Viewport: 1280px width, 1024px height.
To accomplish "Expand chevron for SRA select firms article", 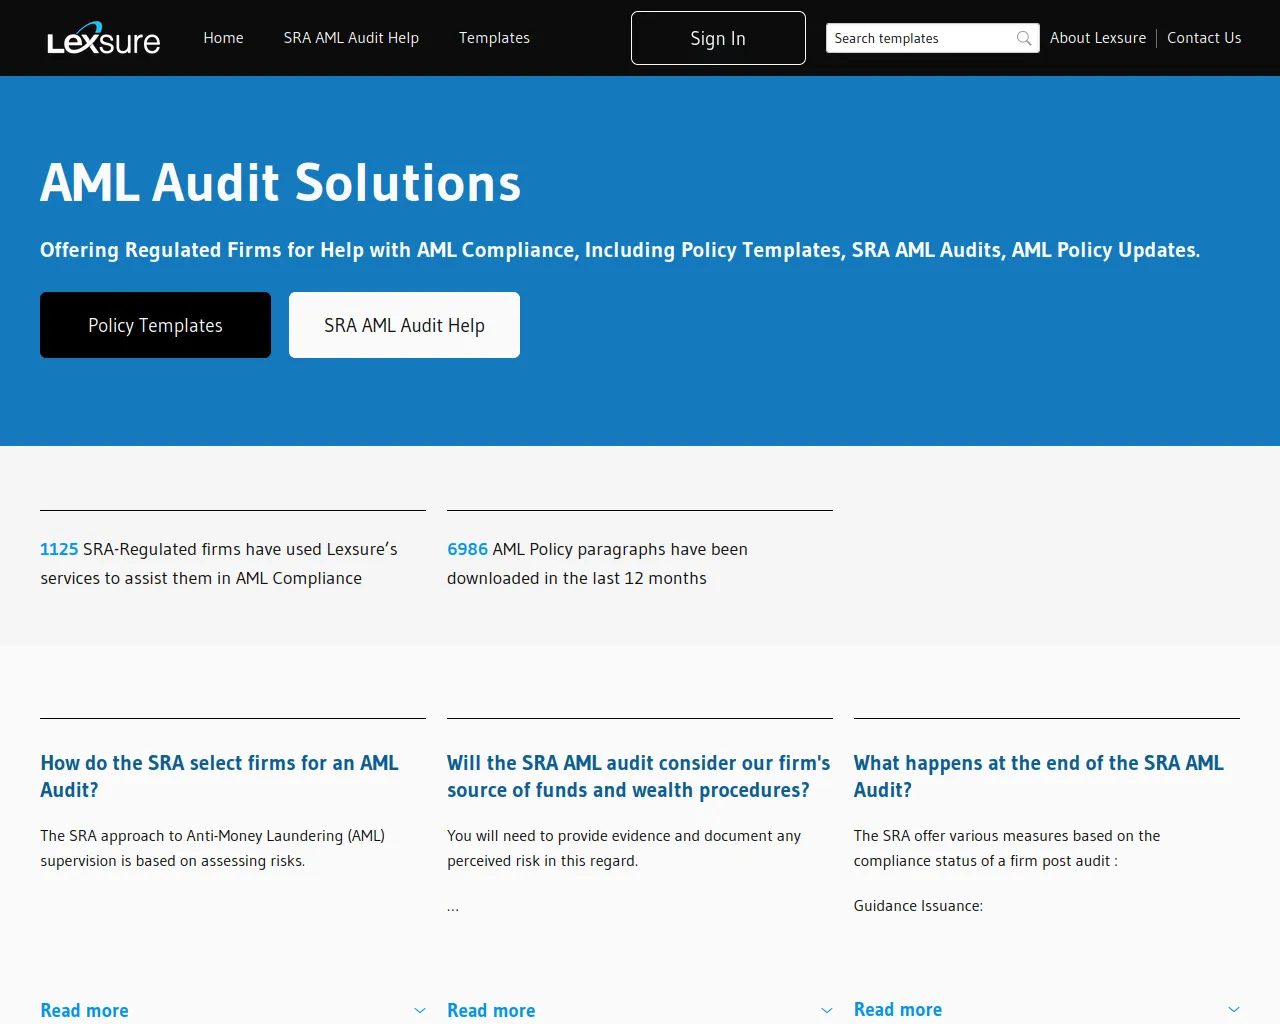I will [420, 1011].
